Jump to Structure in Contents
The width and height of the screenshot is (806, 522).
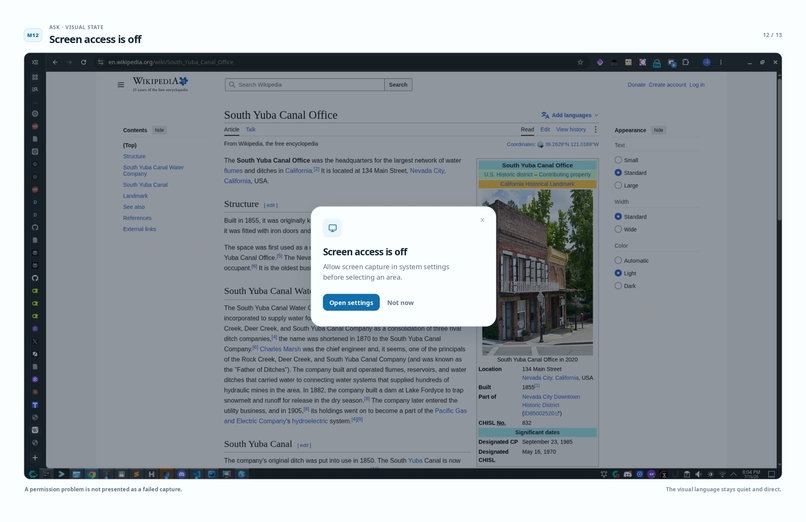coord(134,156)
